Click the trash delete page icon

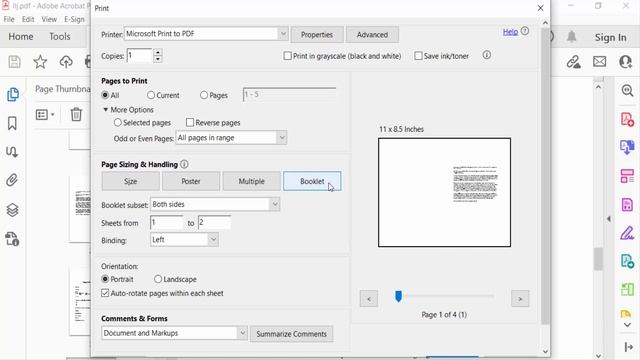76,114
